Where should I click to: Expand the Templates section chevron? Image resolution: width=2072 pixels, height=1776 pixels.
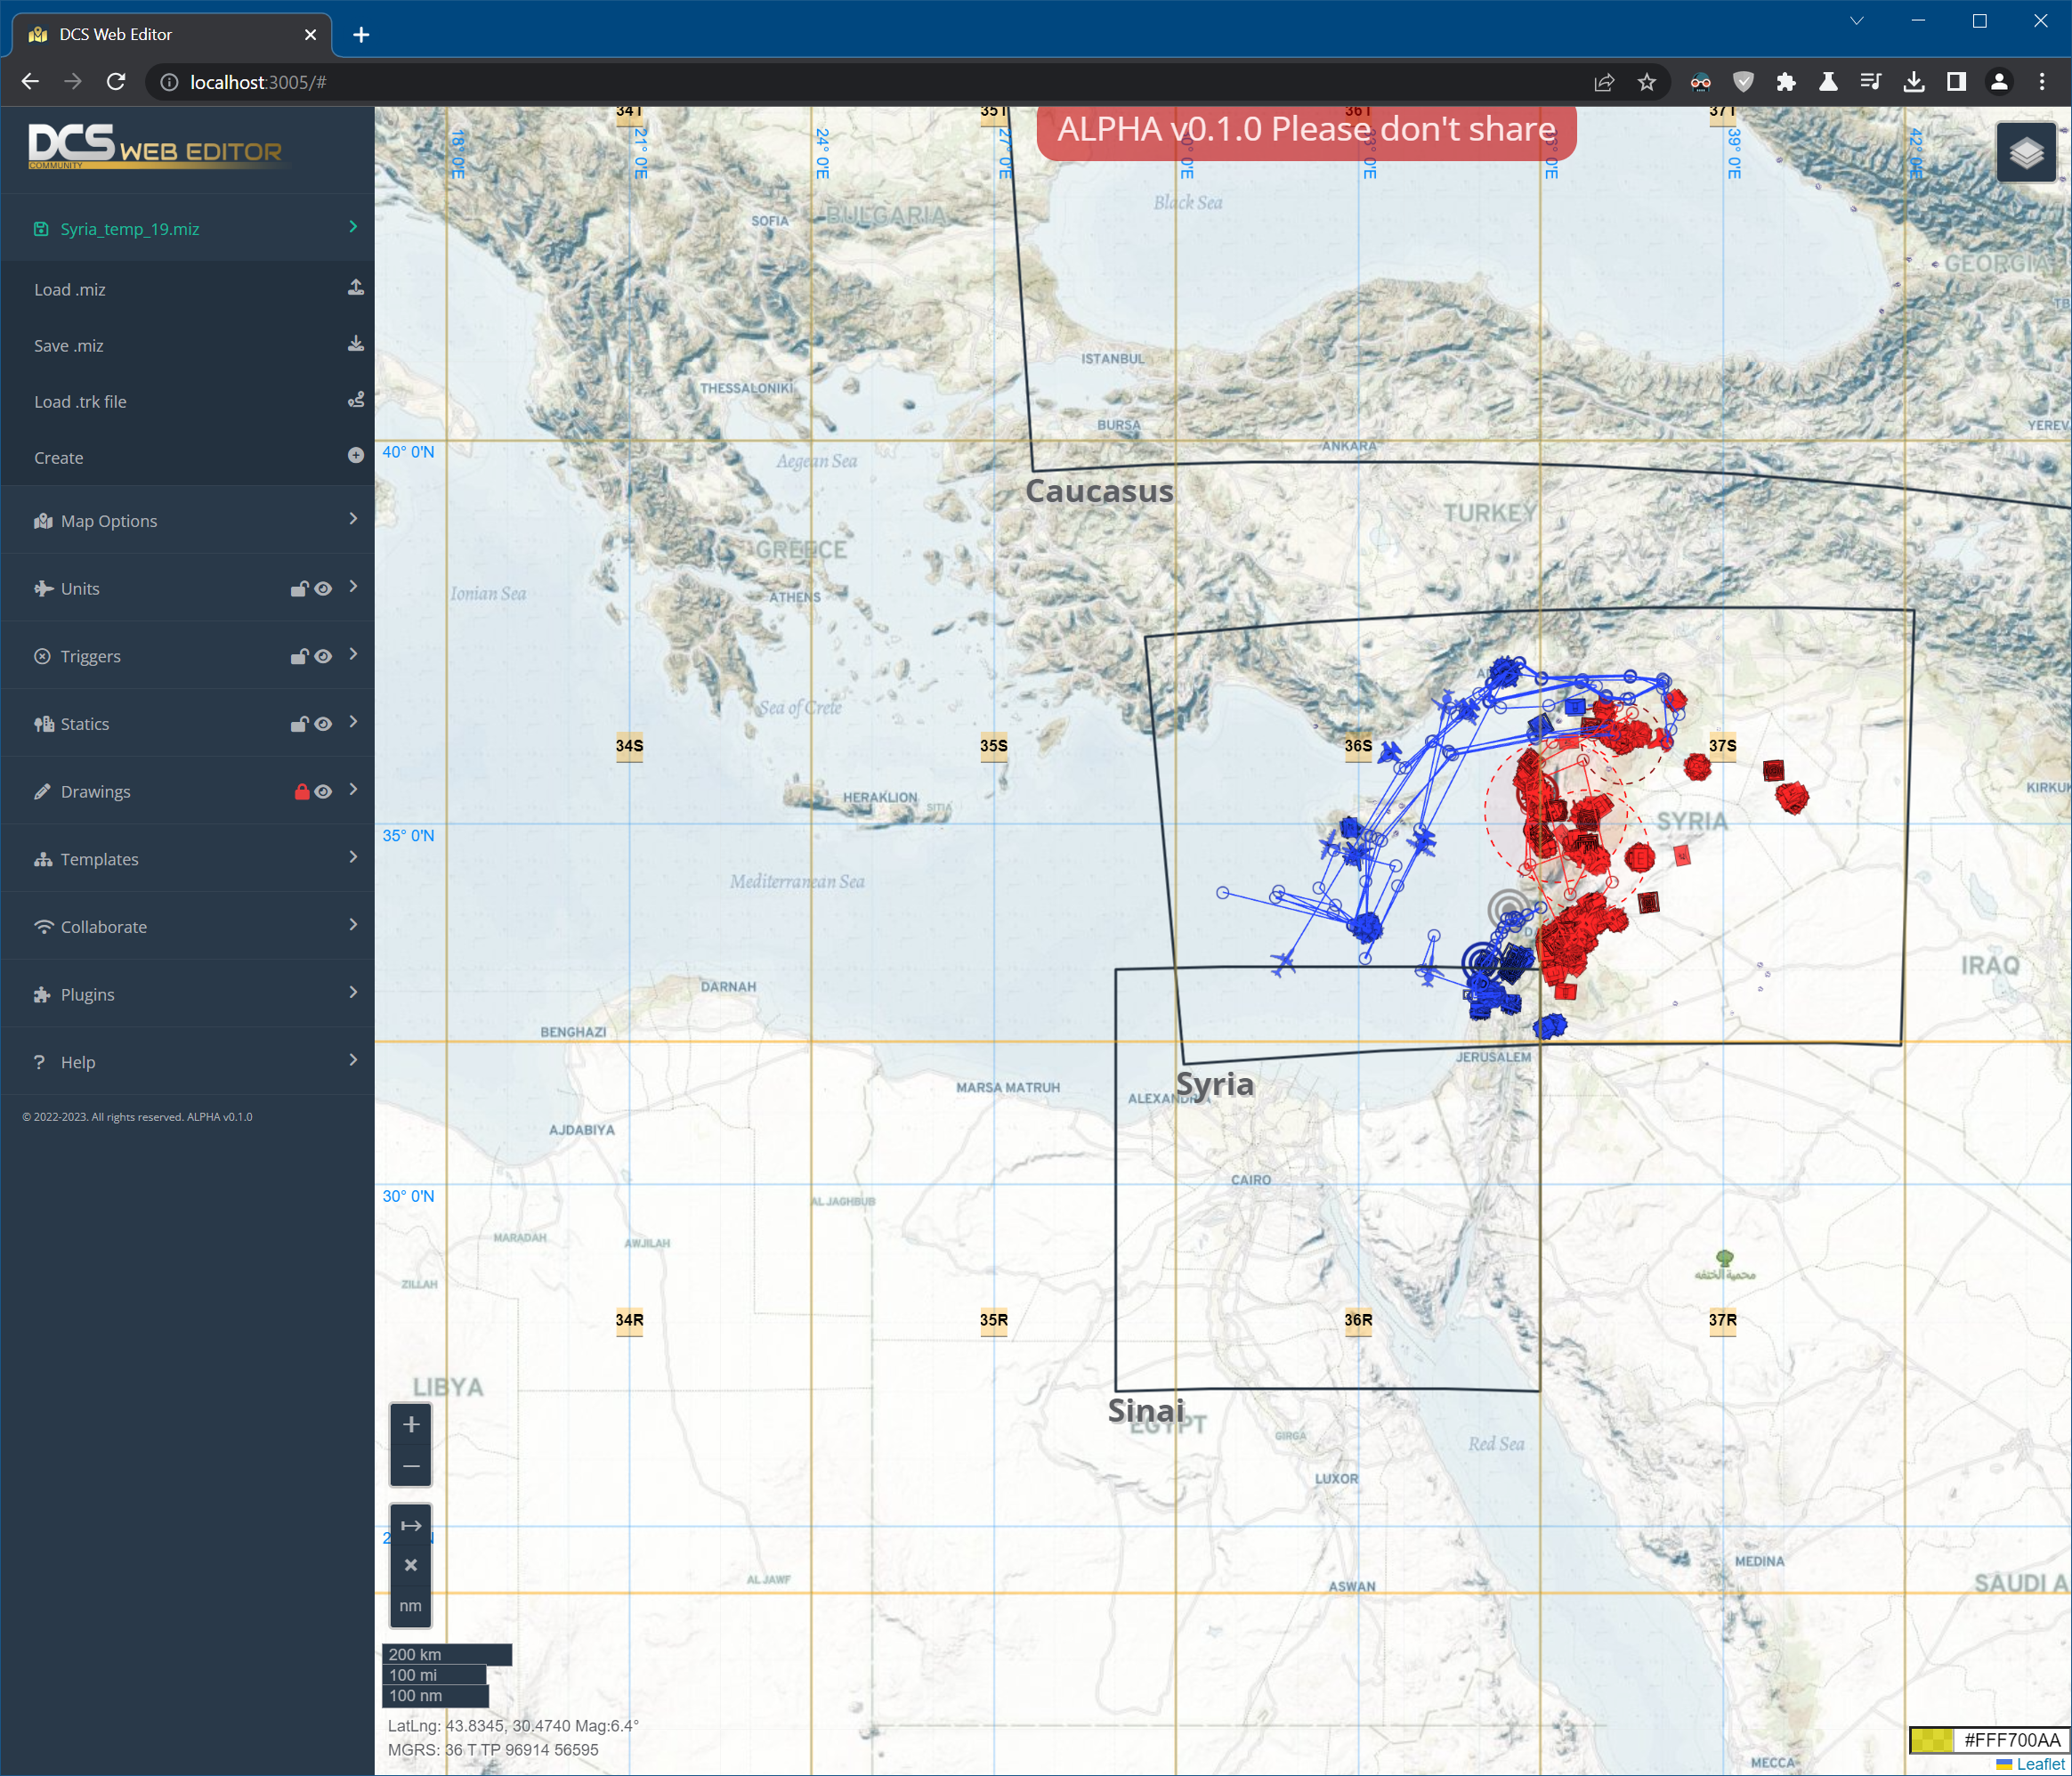pos(353,857)
